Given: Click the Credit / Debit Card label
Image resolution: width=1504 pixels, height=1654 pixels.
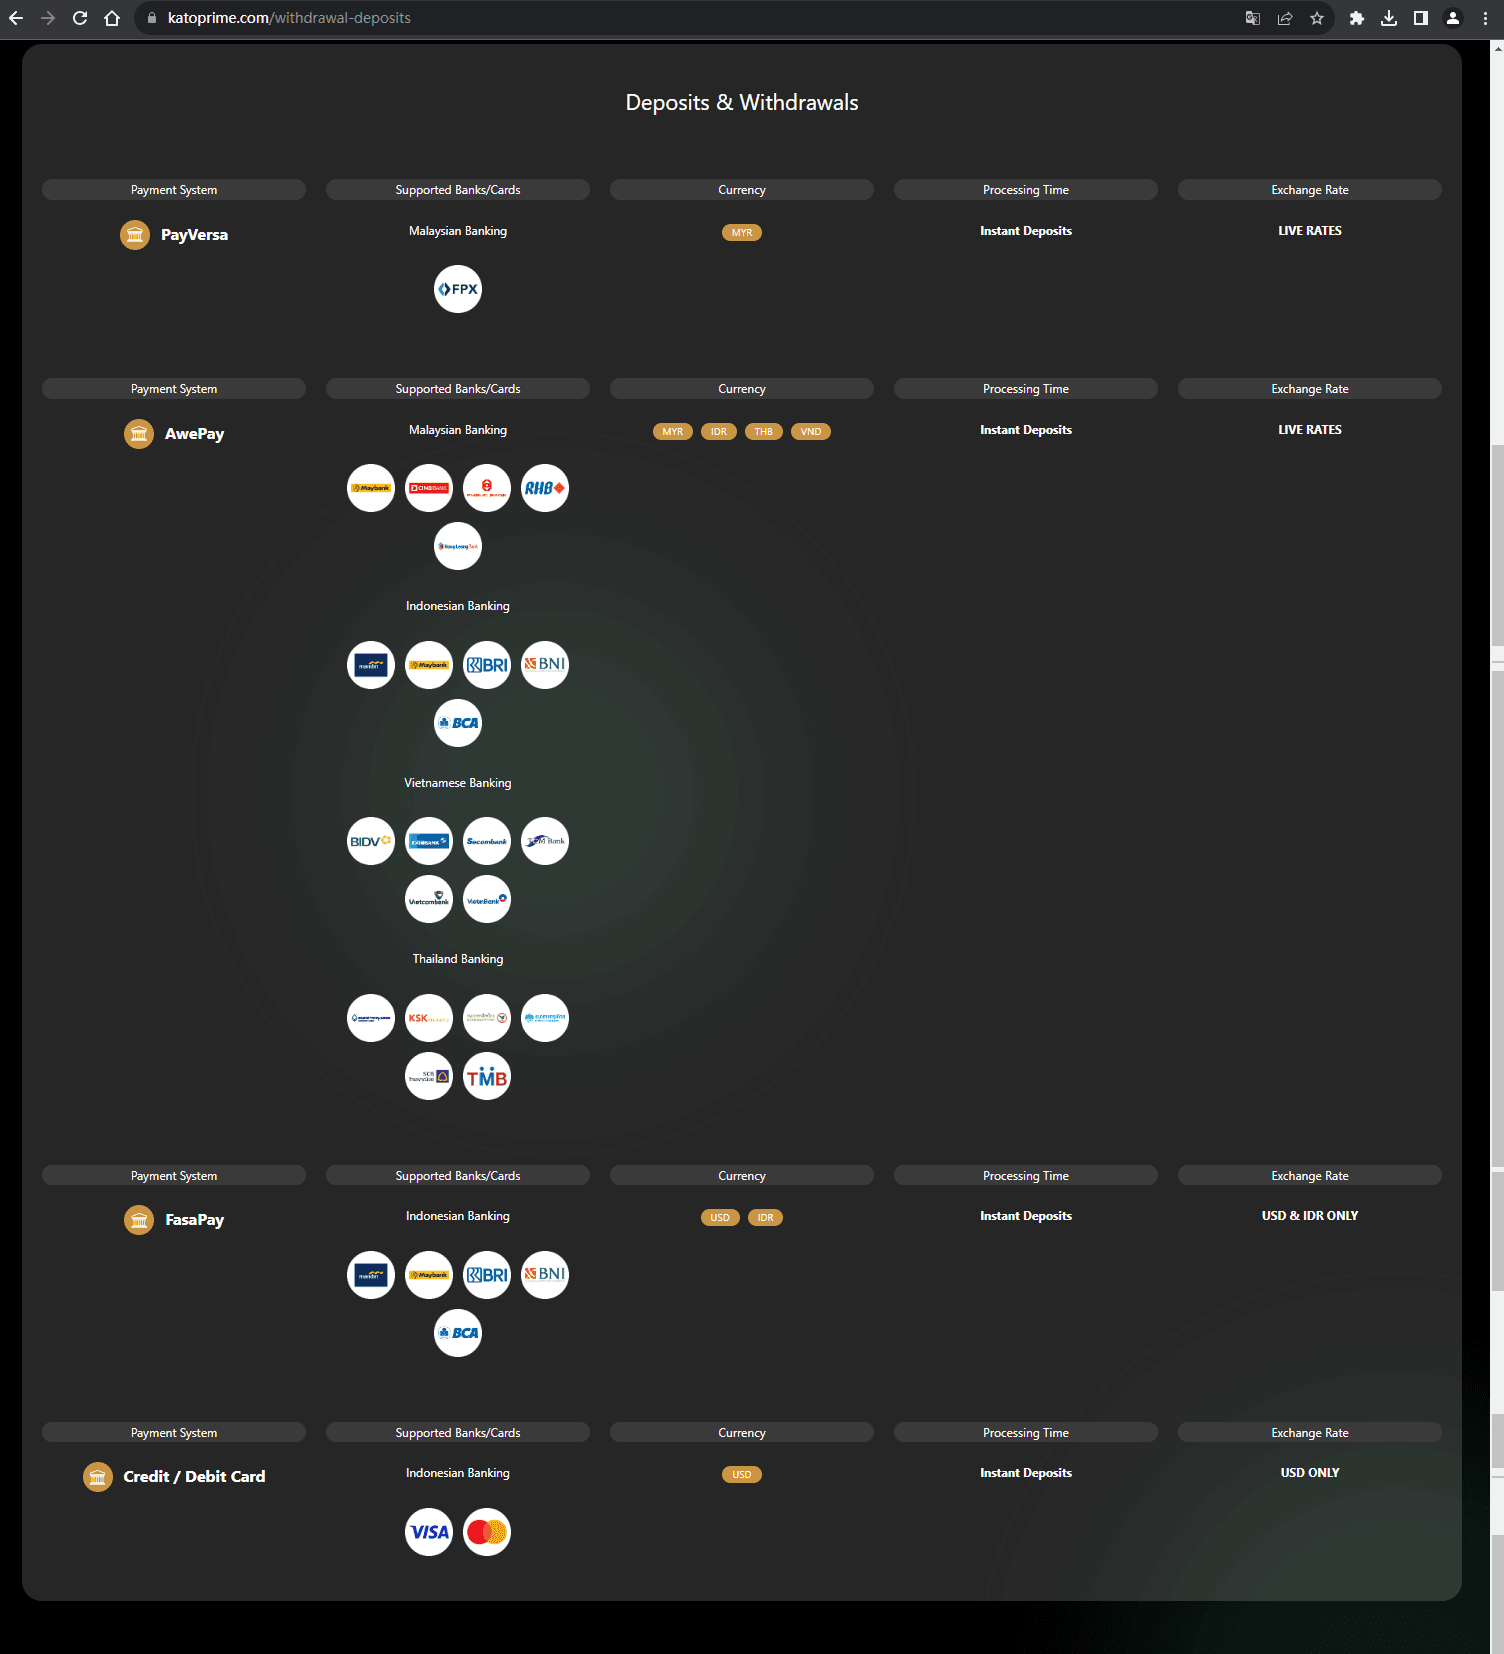Looking at the screenshot, I should (x=194, y=1477).
